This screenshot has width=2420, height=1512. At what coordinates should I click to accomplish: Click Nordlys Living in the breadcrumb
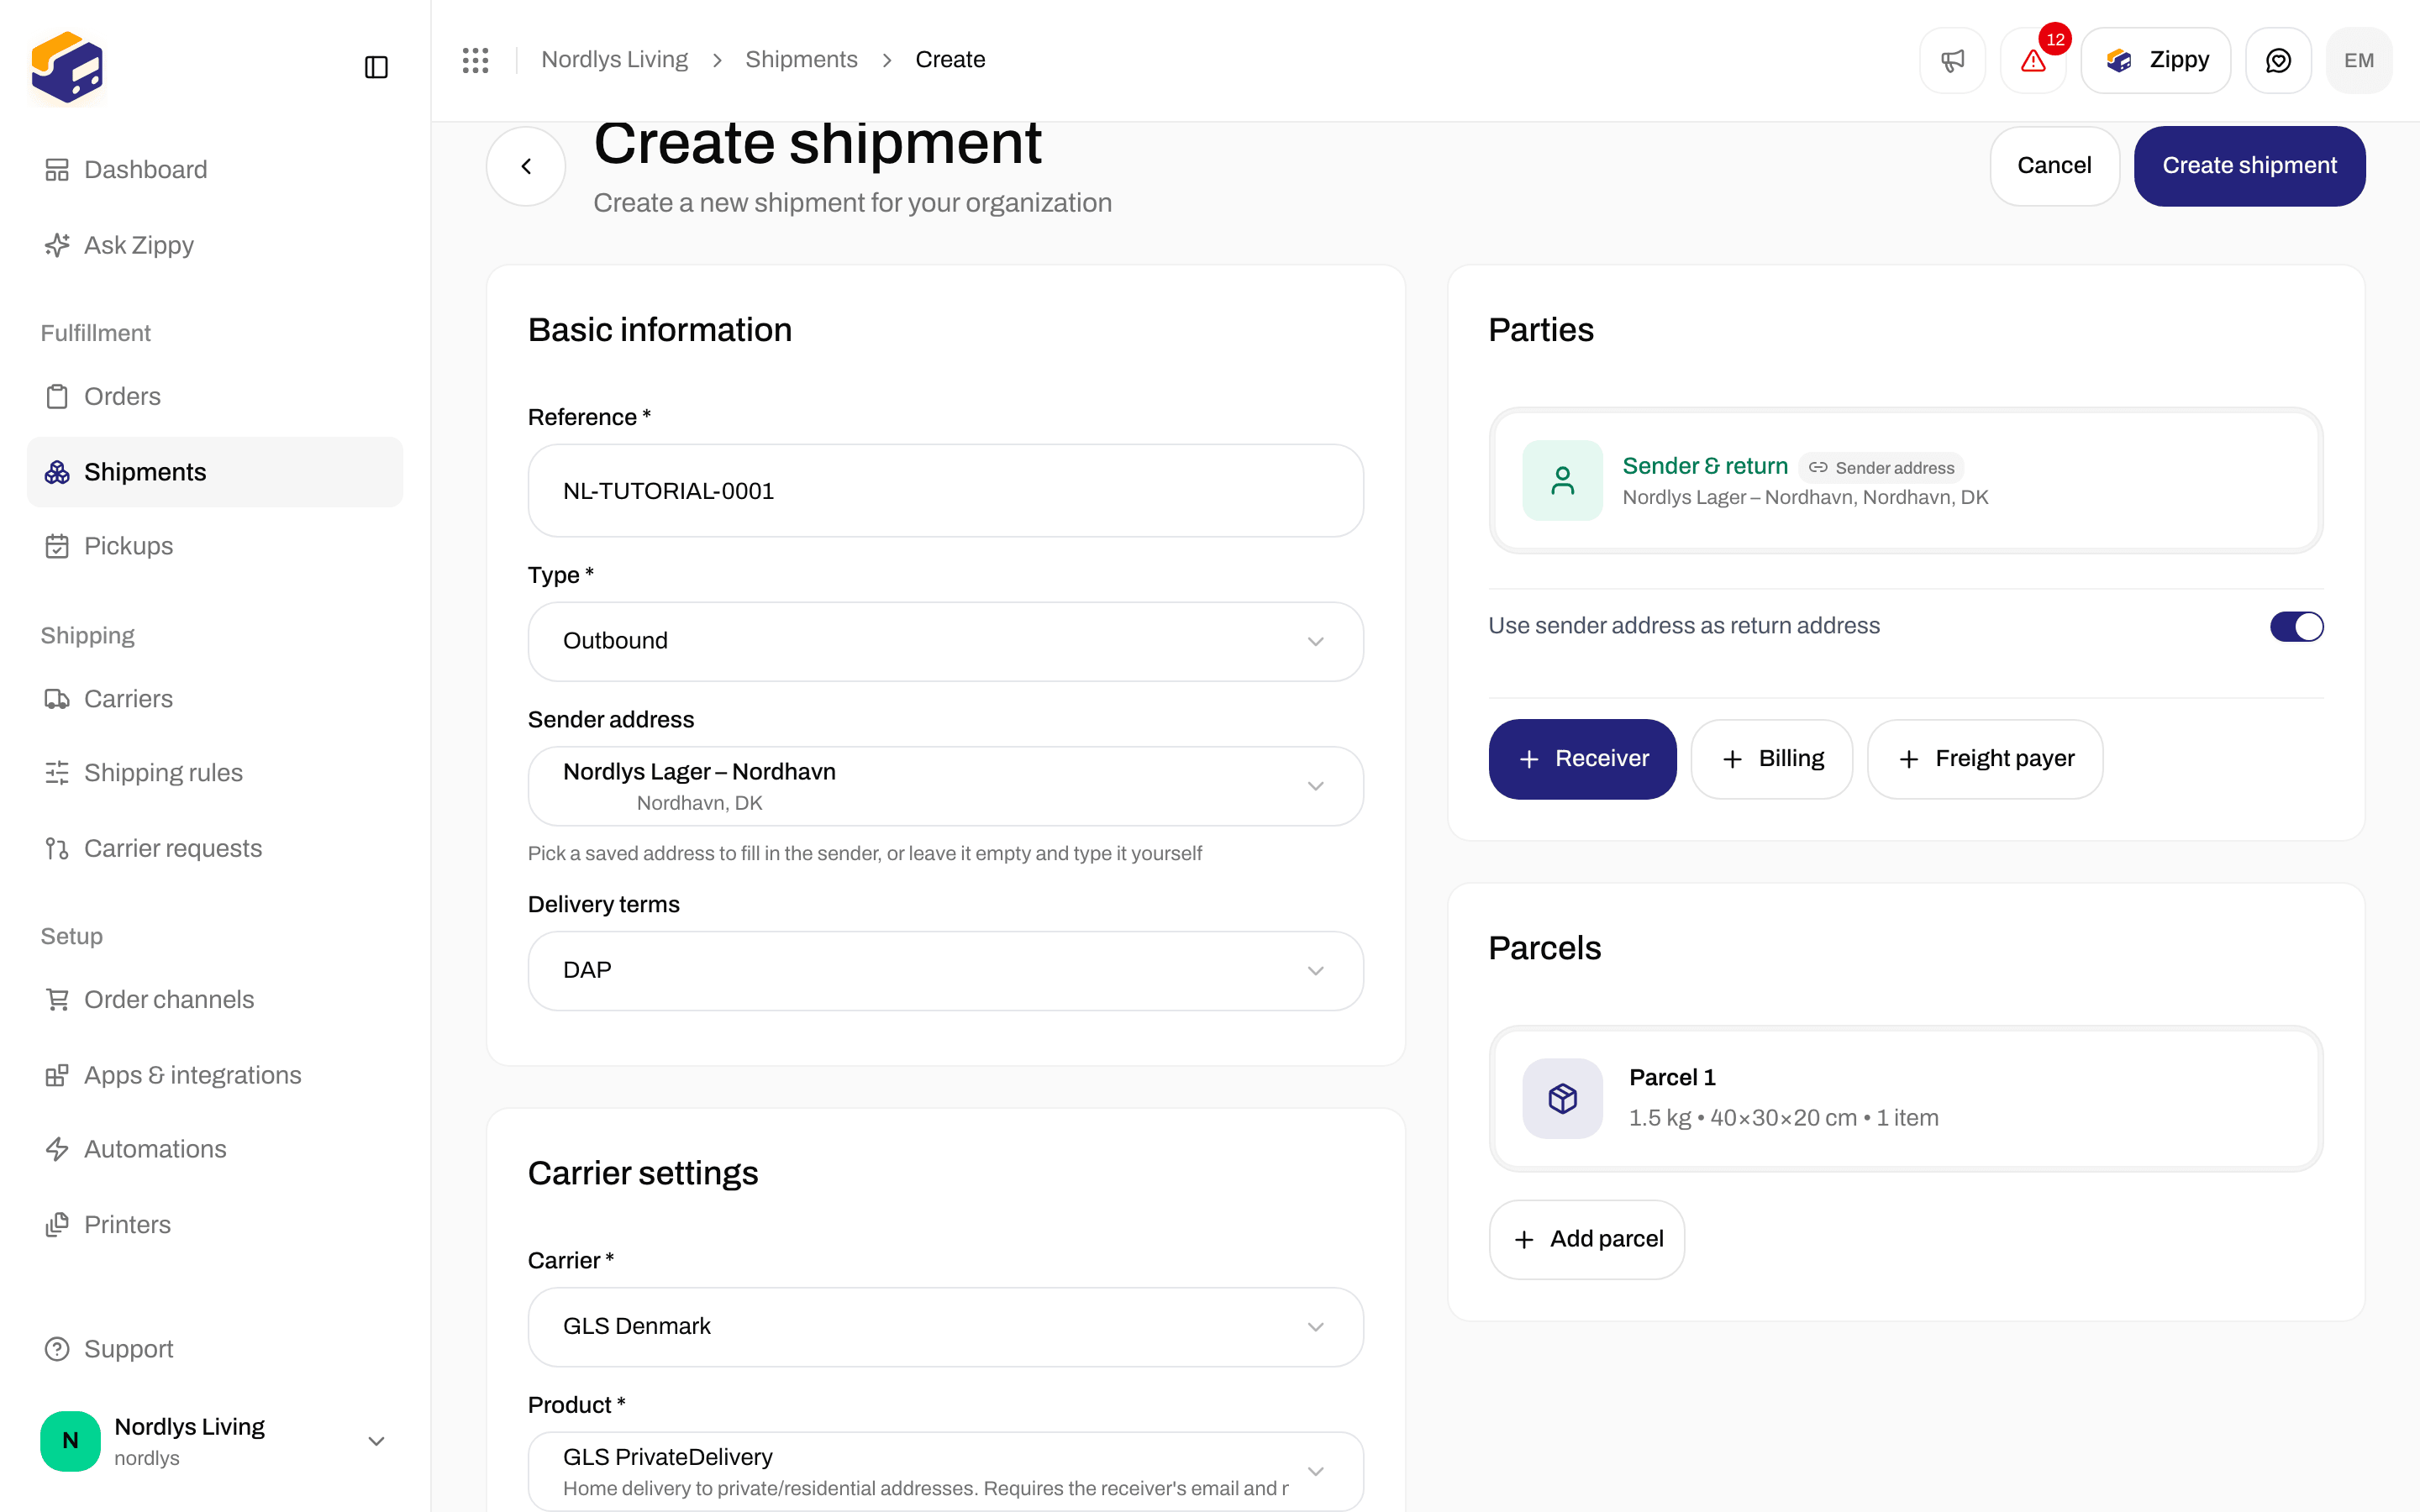pos(614,60)
